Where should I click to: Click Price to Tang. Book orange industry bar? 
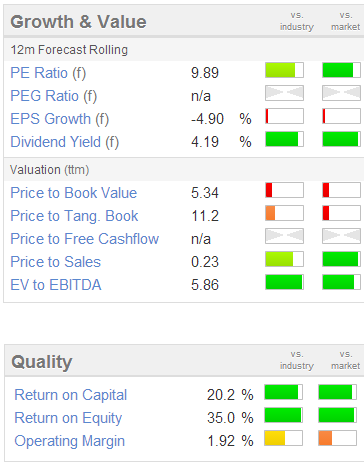pos(284,213)
